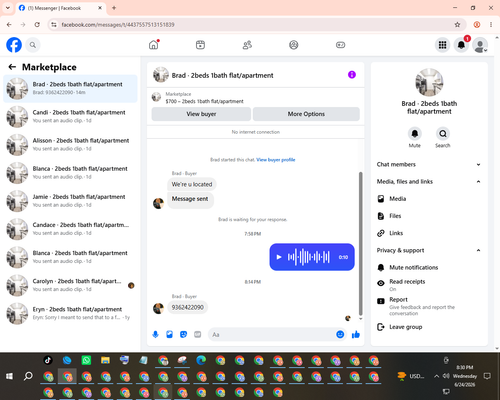Click the chat vertical scrollbar
This screenshot has height=400, width=500.
[360, 243]
